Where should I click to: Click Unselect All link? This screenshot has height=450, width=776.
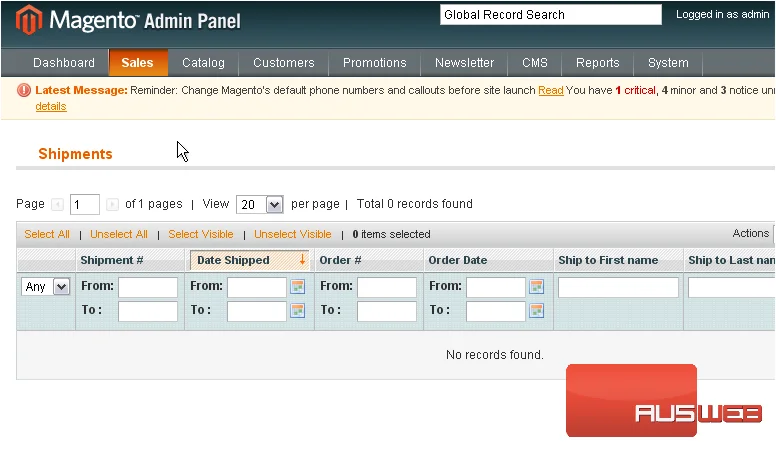[x=119, y=234]
